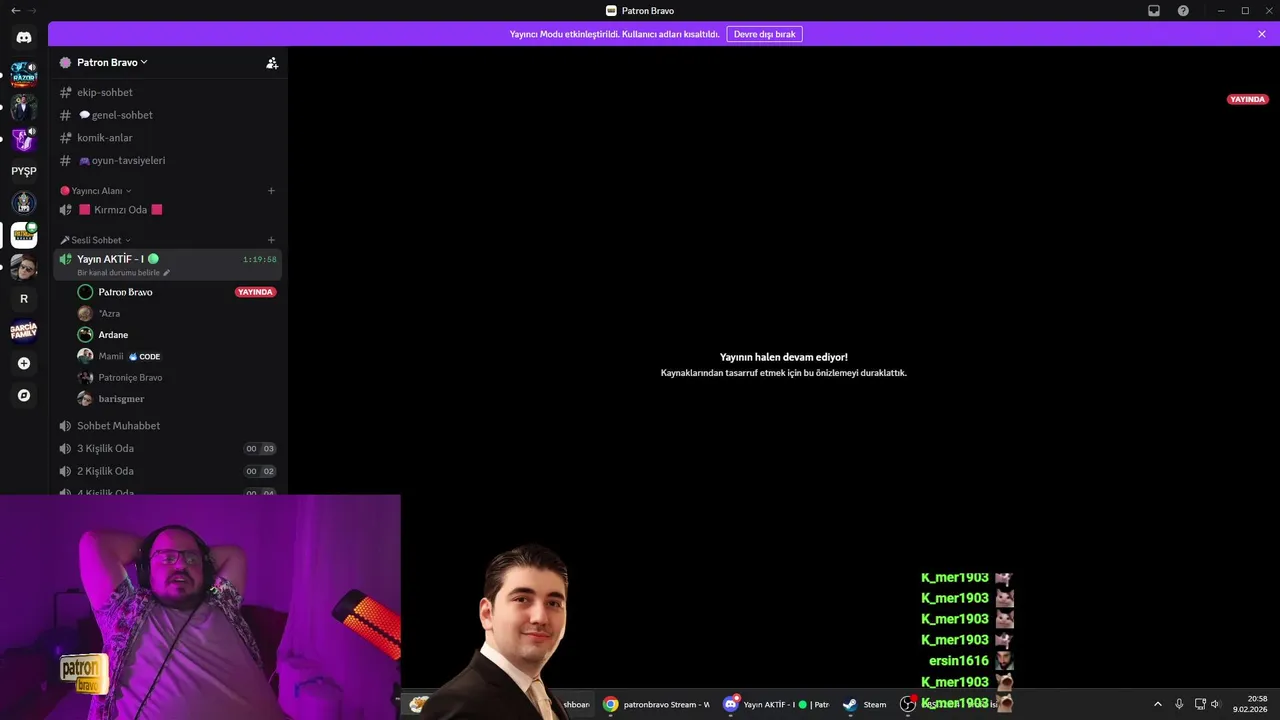The height and width of the screenshot is (720, 1280).
Task: Click the 00 03 user limit badge
Action: tap(260, 449)
